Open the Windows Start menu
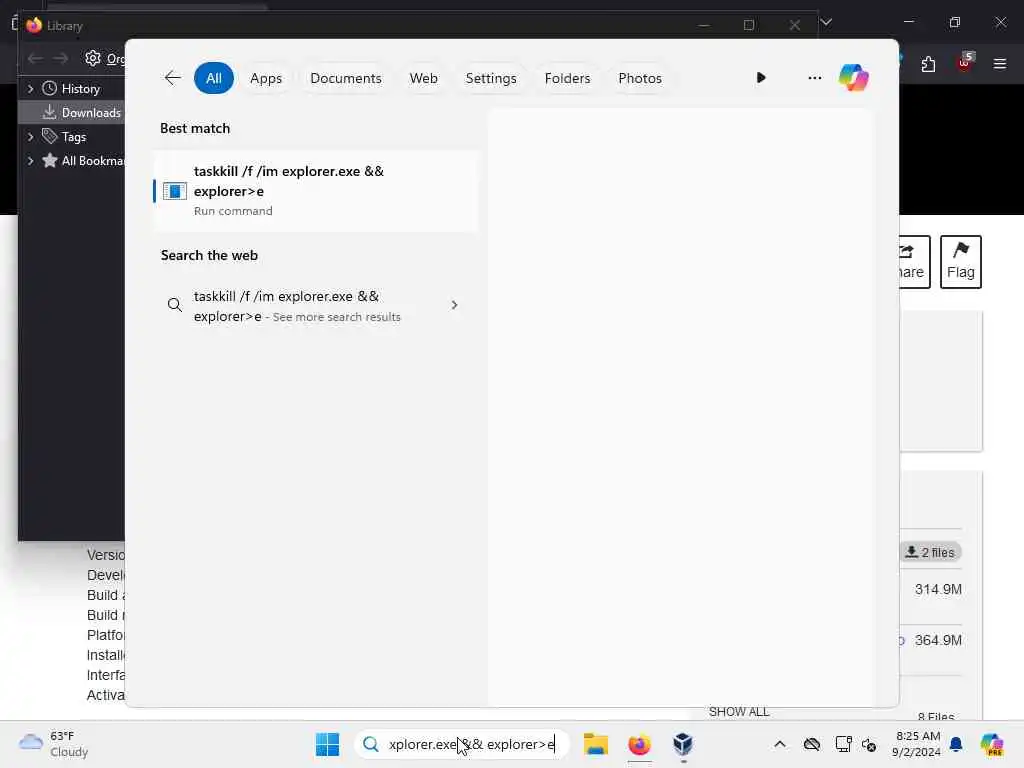The image size is (1024, 768). (x=327, y=744)
